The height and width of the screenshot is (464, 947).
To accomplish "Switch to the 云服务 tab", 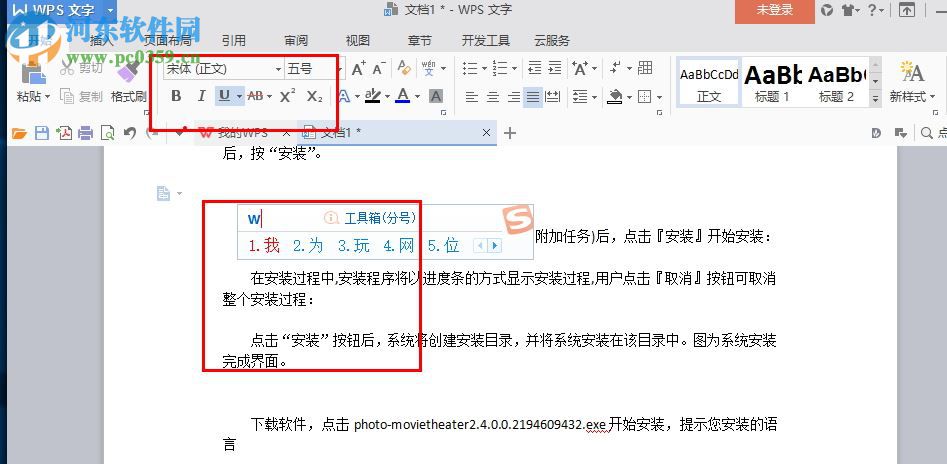I will [x=551, y=40].
